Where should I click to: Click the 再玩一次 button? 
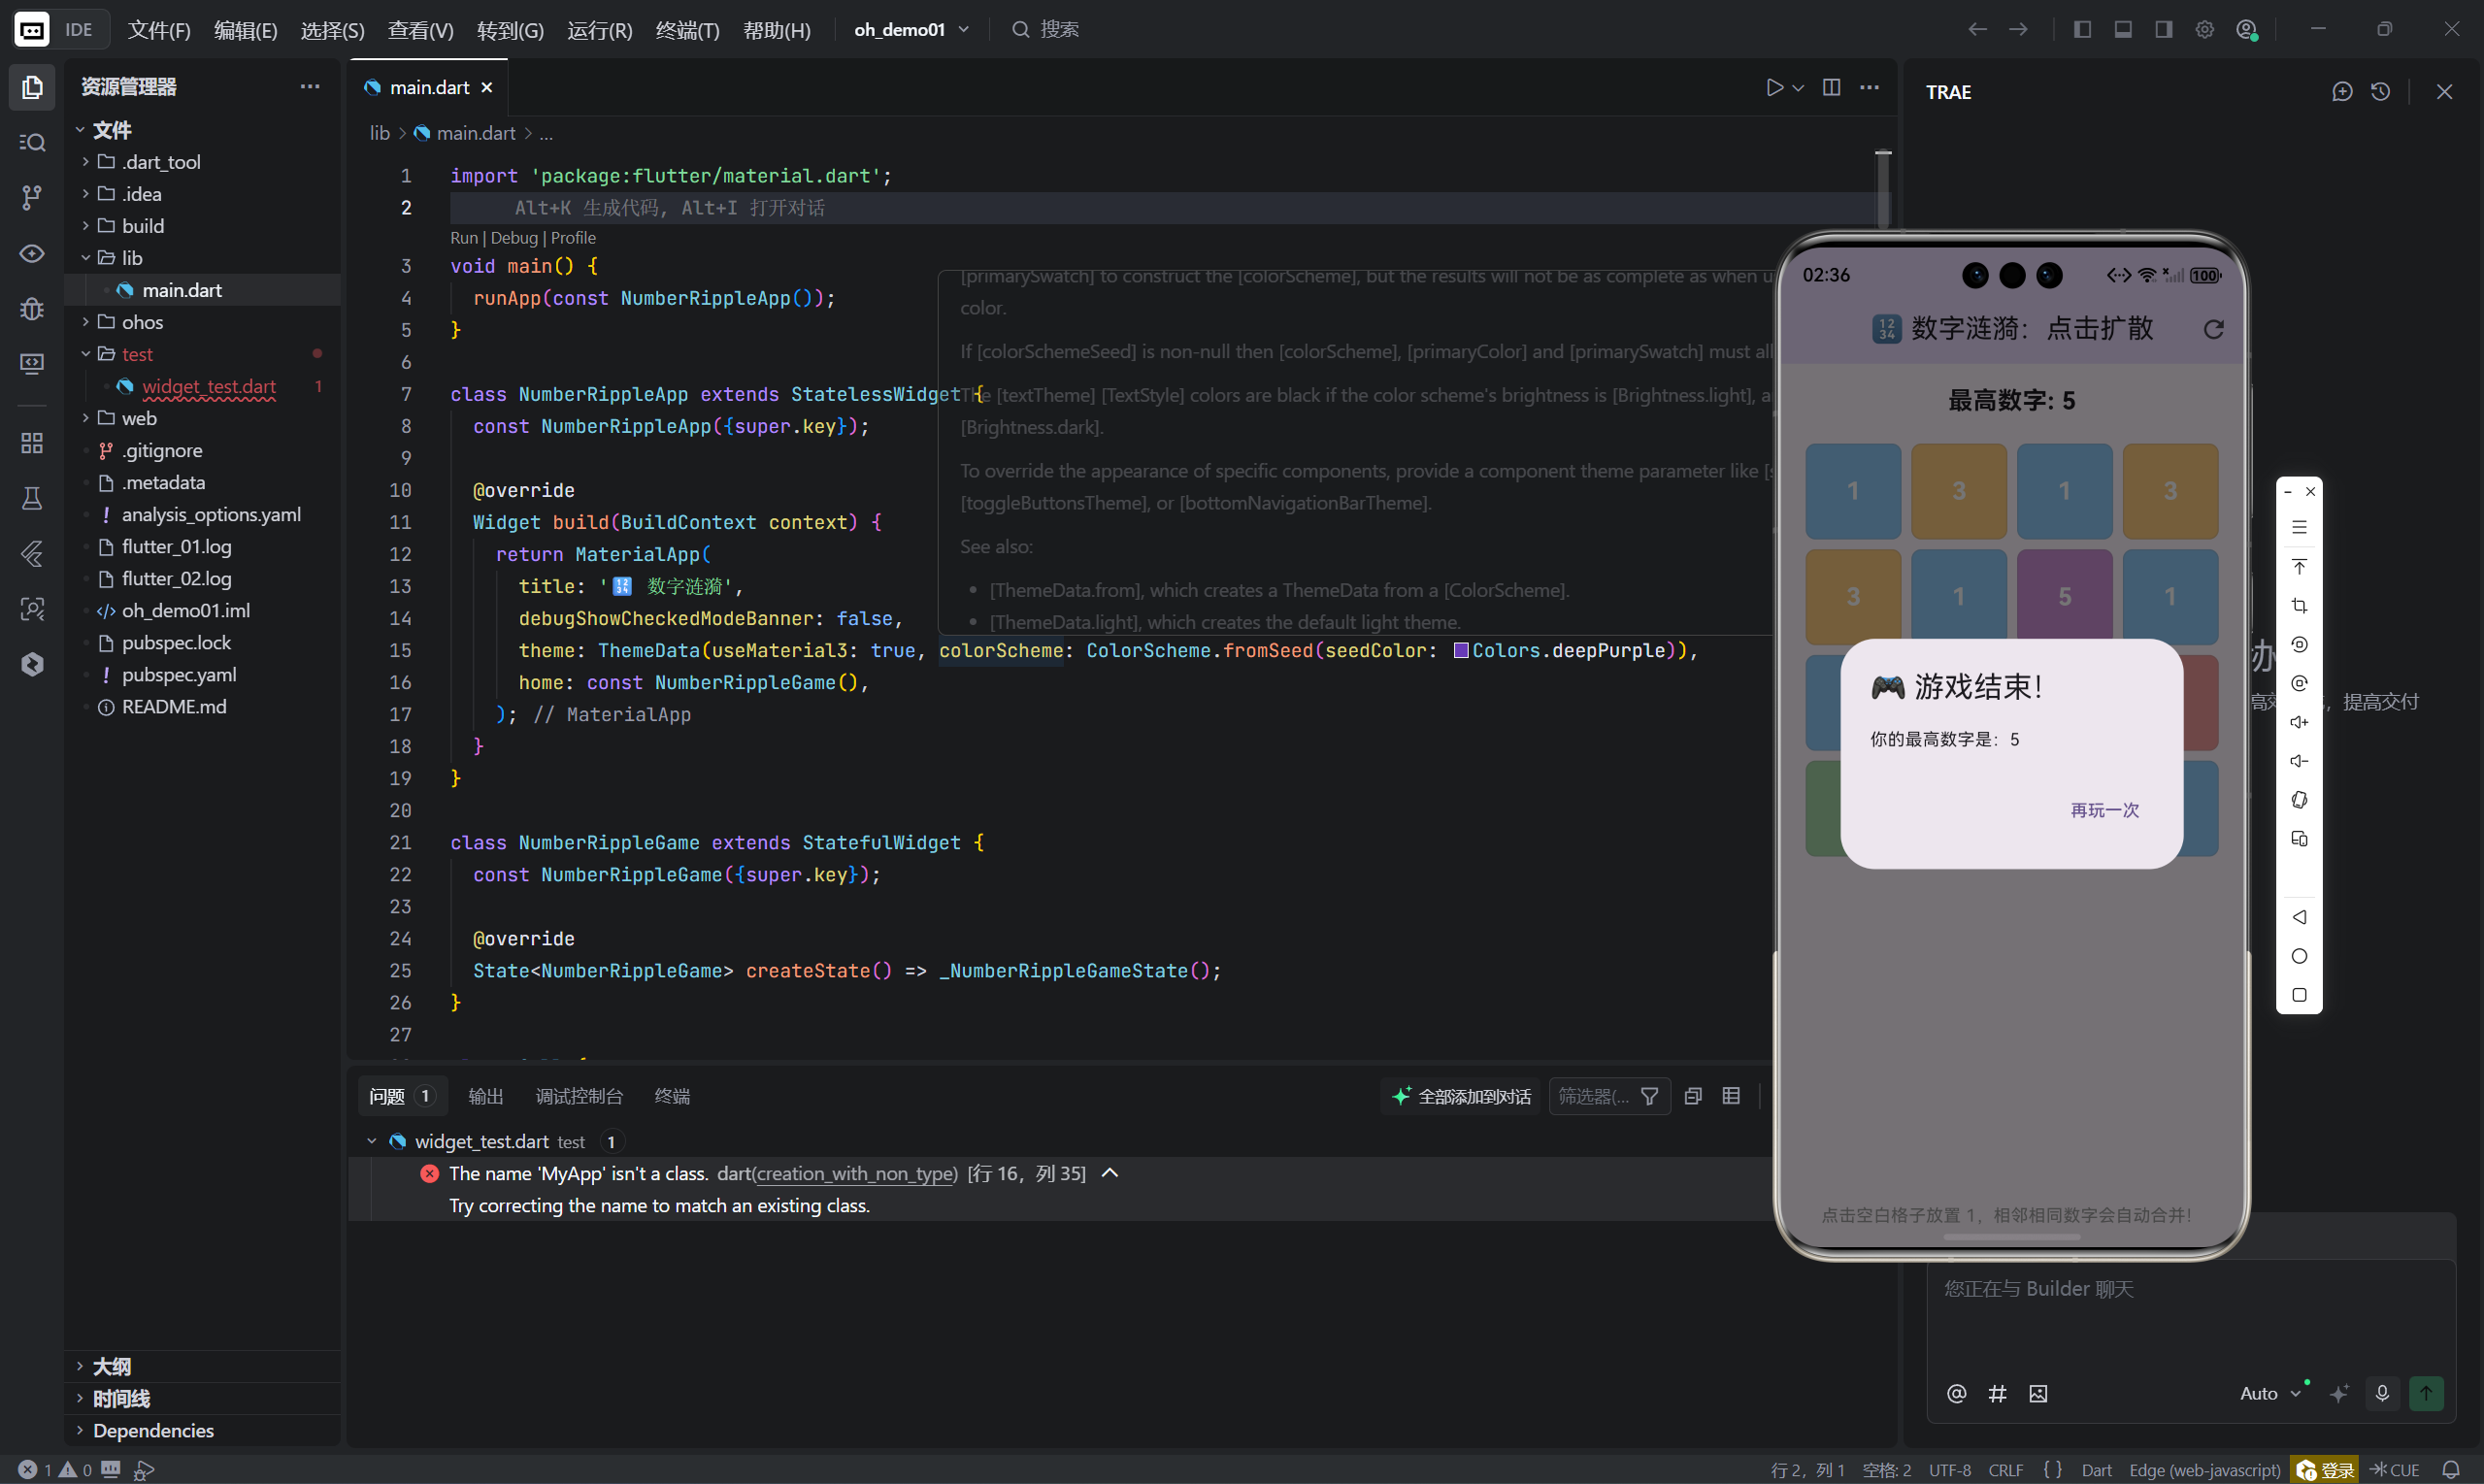[2104, 810]
